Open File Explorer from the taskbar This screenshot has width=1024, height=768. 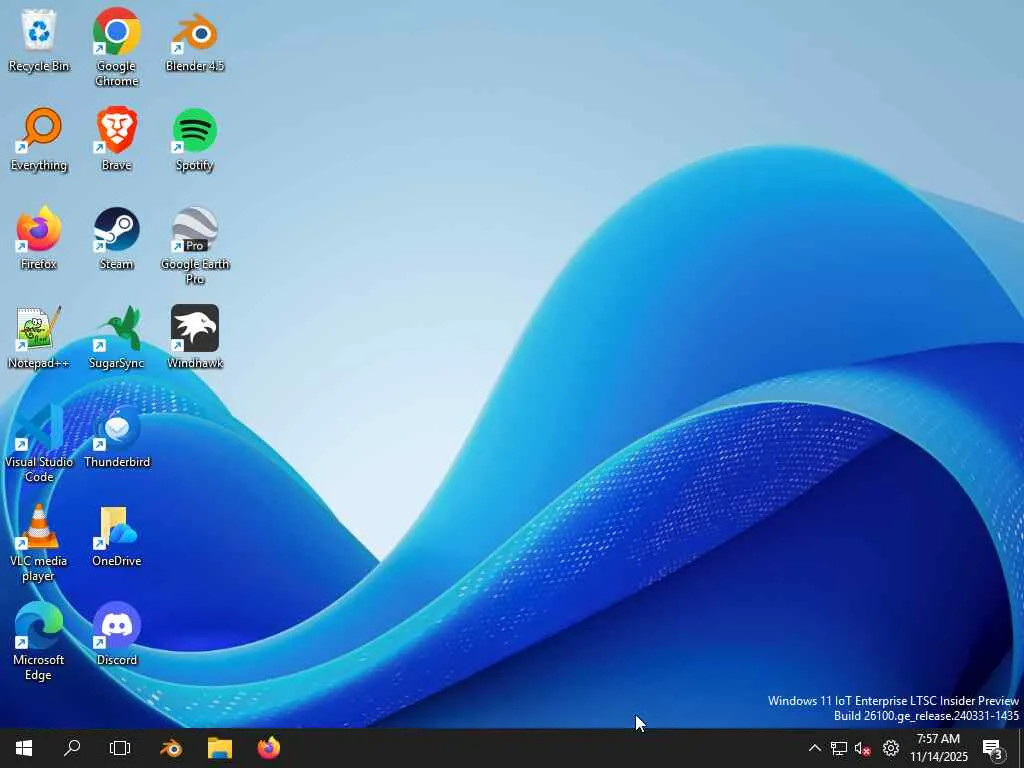coord(220,748)
